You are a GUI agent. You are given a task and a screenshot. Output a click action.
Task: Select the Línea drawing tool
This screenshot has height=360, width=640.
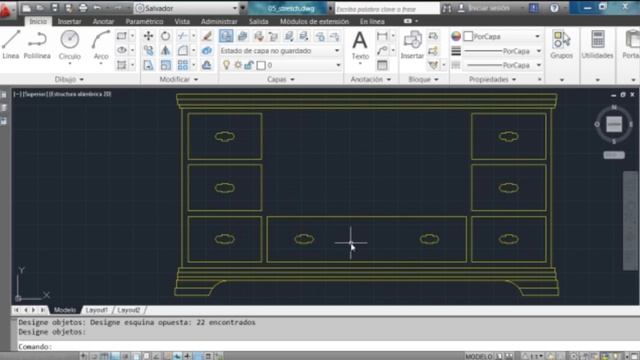pos(11,44)
